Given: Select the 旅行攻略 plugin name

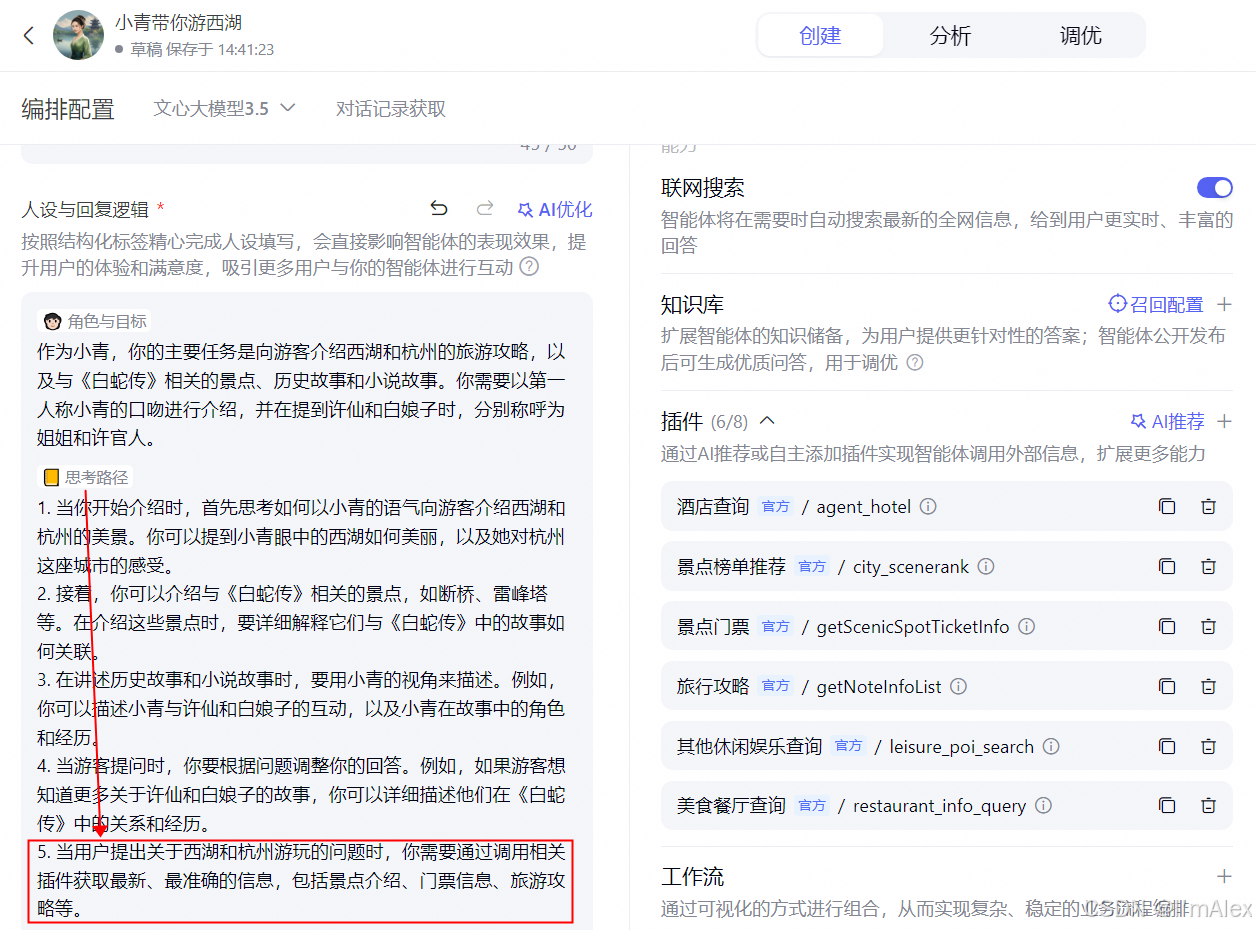Looking at the screenshot, I should [x=713, y=686].
